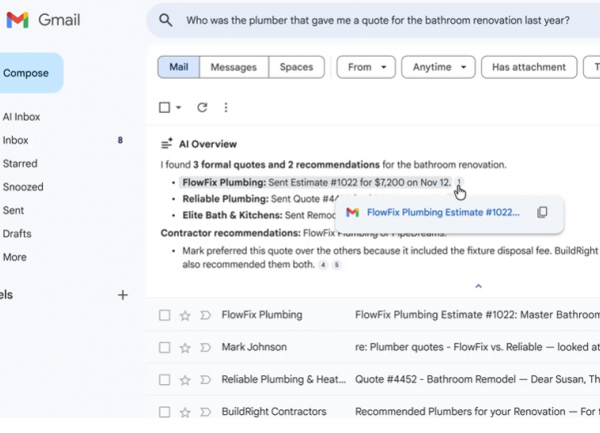Filter by Has attachment
Screen dimensions: 600x433
click(x=529, y=68)
